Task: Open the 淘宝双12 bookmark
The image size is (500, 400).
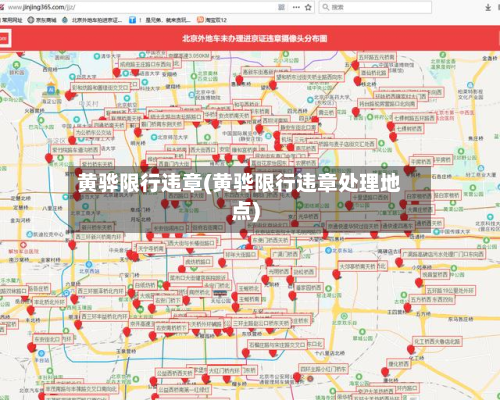Action: pyautogui.click(x=212, y=20)
